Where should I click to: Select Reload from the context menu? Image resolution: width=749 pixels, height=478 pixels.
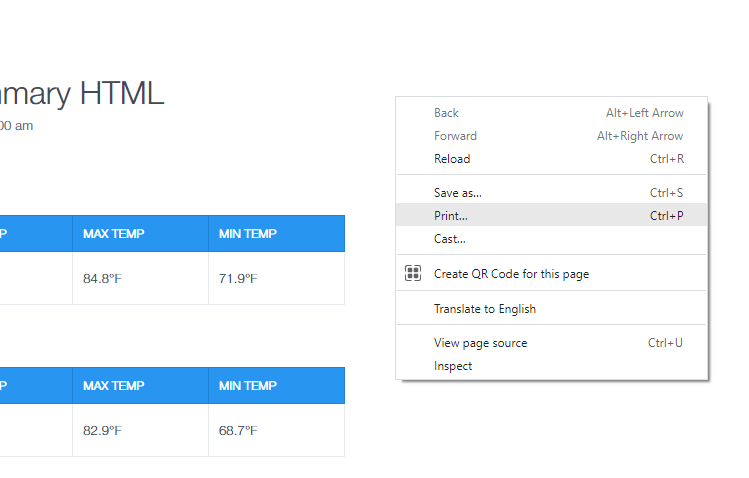[452, 159]
